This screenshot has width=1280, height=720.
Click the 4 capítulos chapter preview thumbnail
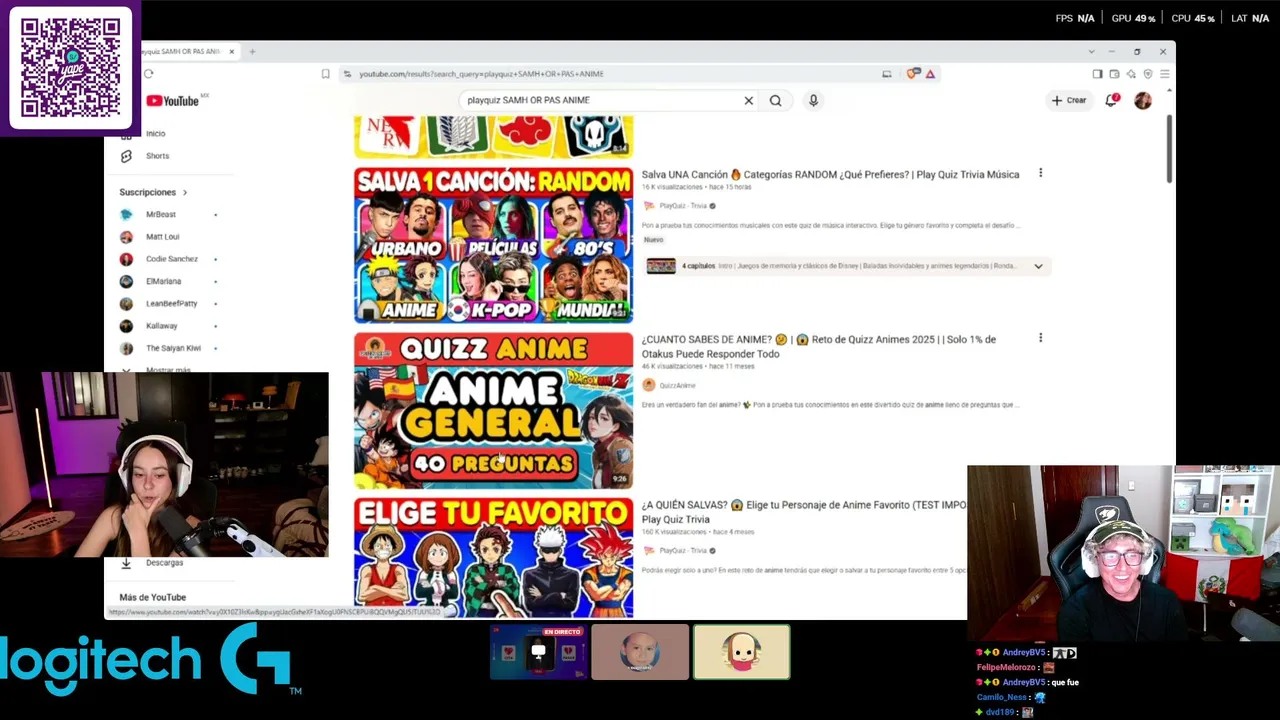661,266
